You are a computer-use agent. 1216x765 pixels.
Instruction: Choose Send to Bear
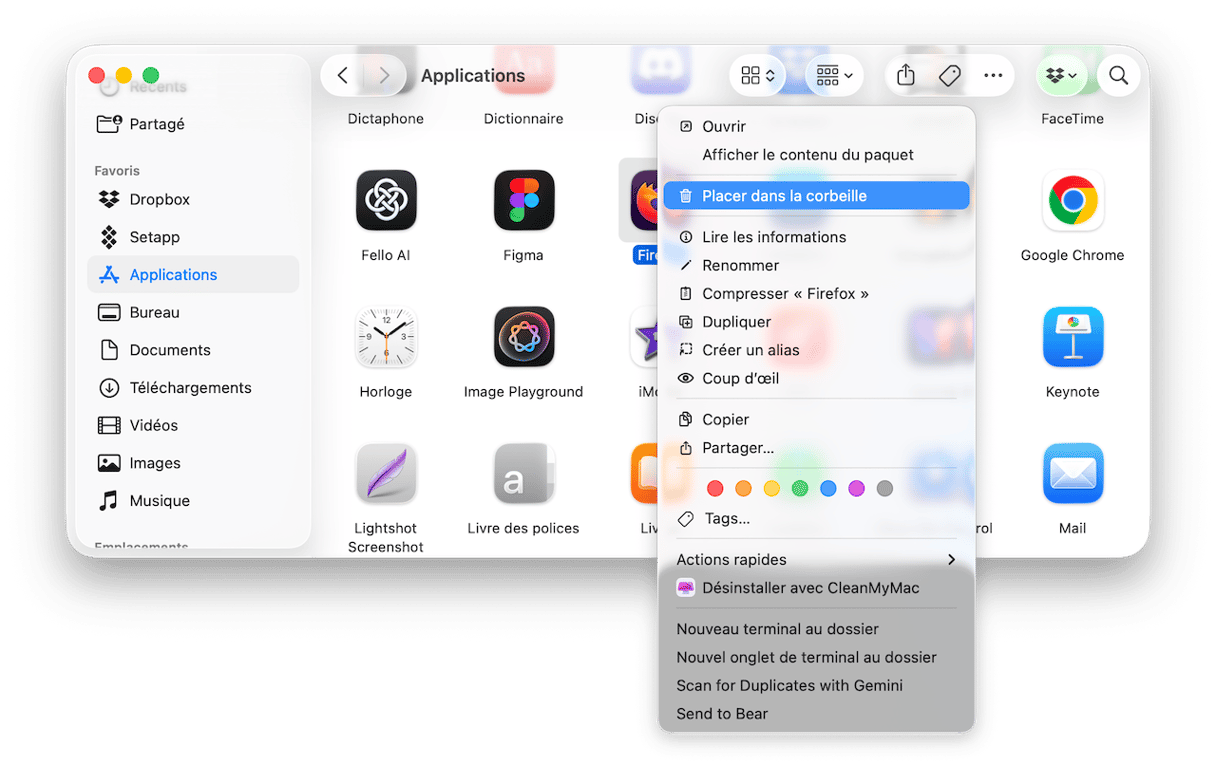pos(816,714)
